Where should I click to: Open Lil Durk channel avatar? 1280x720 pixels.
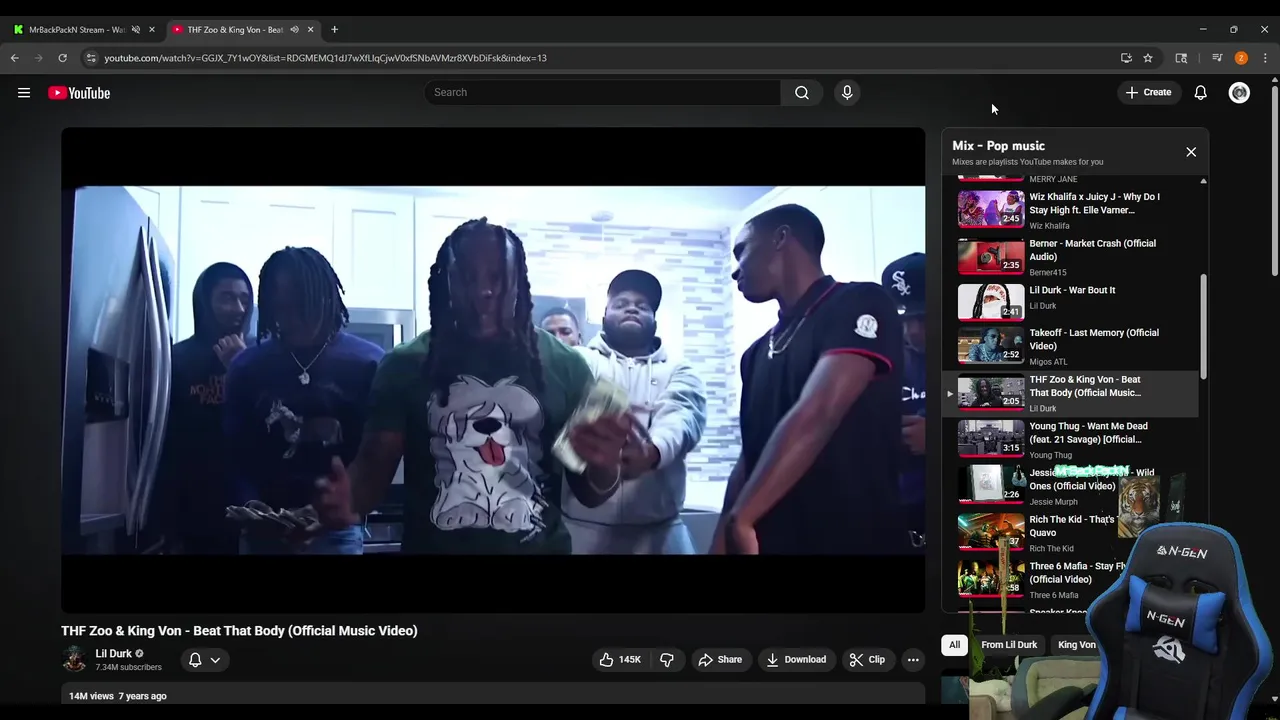(74, 659)
